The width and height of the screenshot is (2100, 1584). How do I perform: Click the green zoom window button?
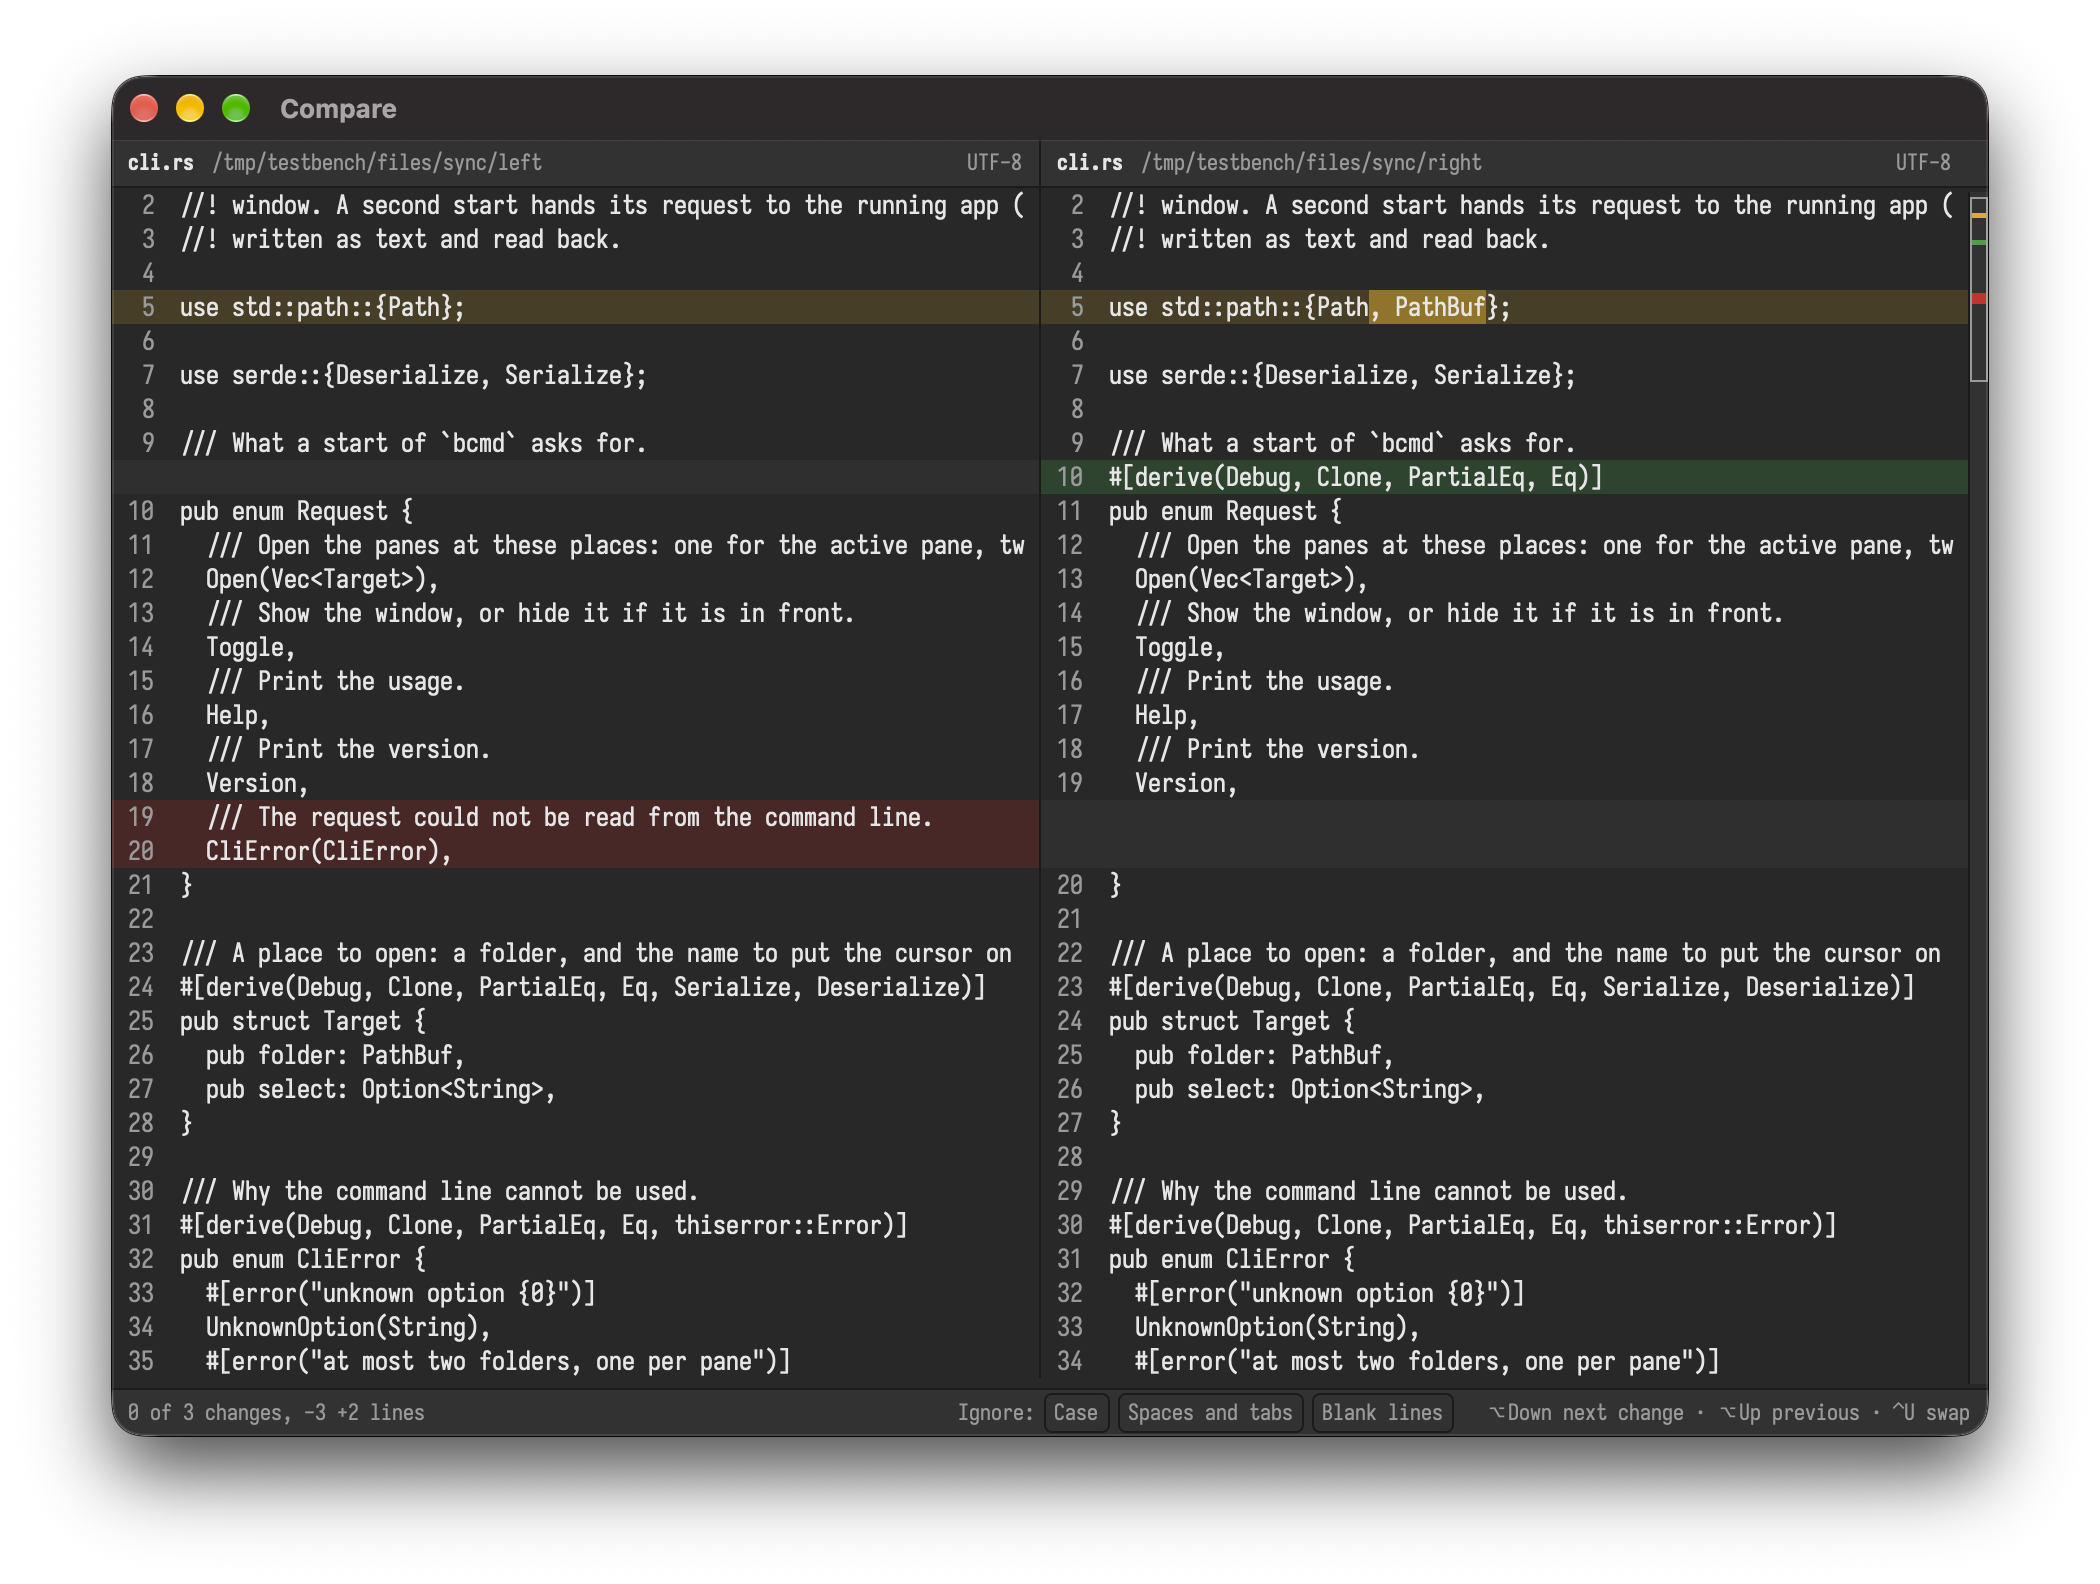(x=236, y=108)
